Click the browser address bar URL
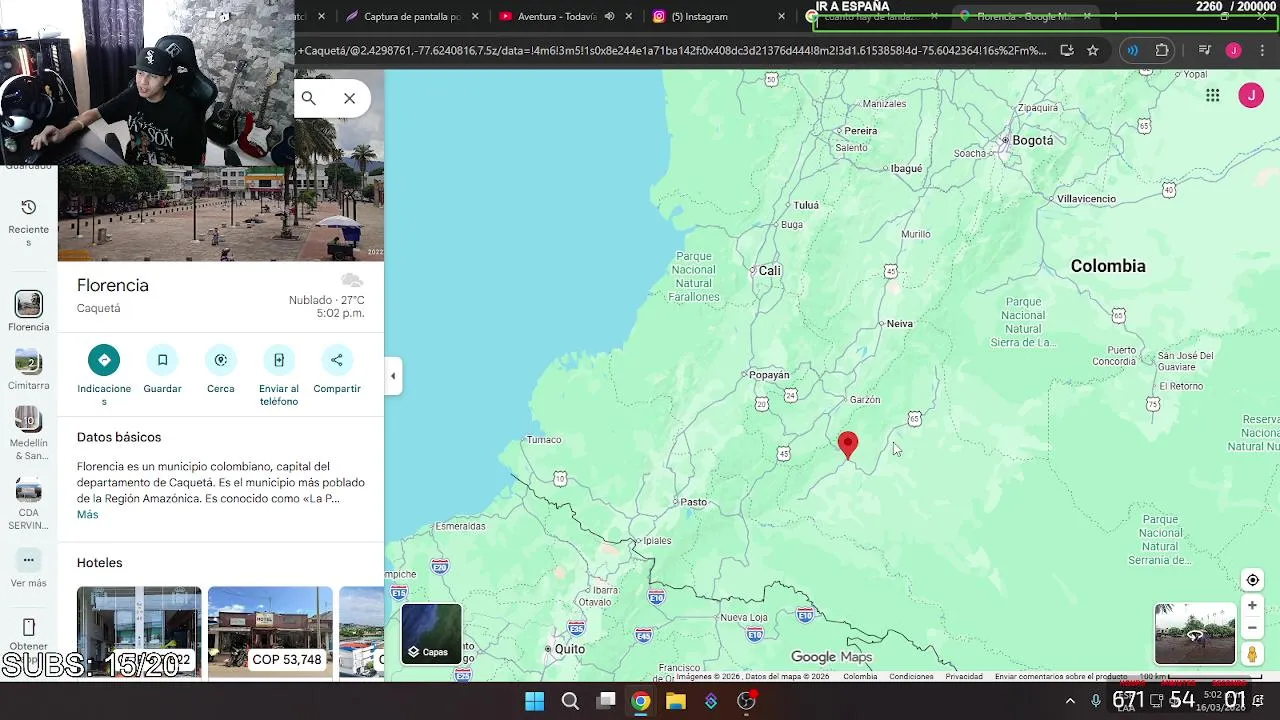Image resolution: width=1280 pixels, height=720 pixels. pyautogui.click(x=672, y=50)
